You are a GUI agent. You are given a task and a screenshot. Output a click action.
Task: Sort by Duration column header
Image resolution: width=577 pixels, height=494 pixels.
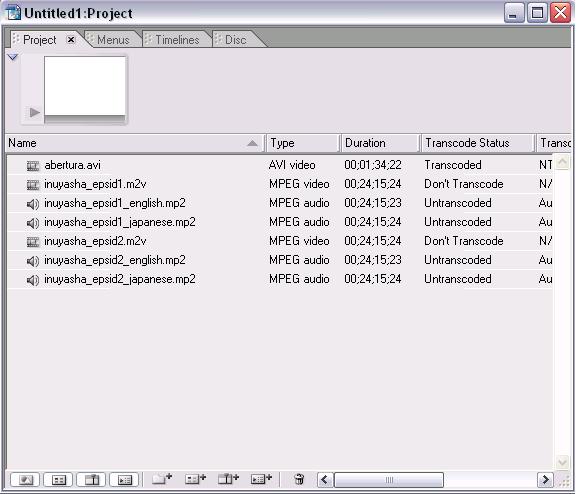379,143
